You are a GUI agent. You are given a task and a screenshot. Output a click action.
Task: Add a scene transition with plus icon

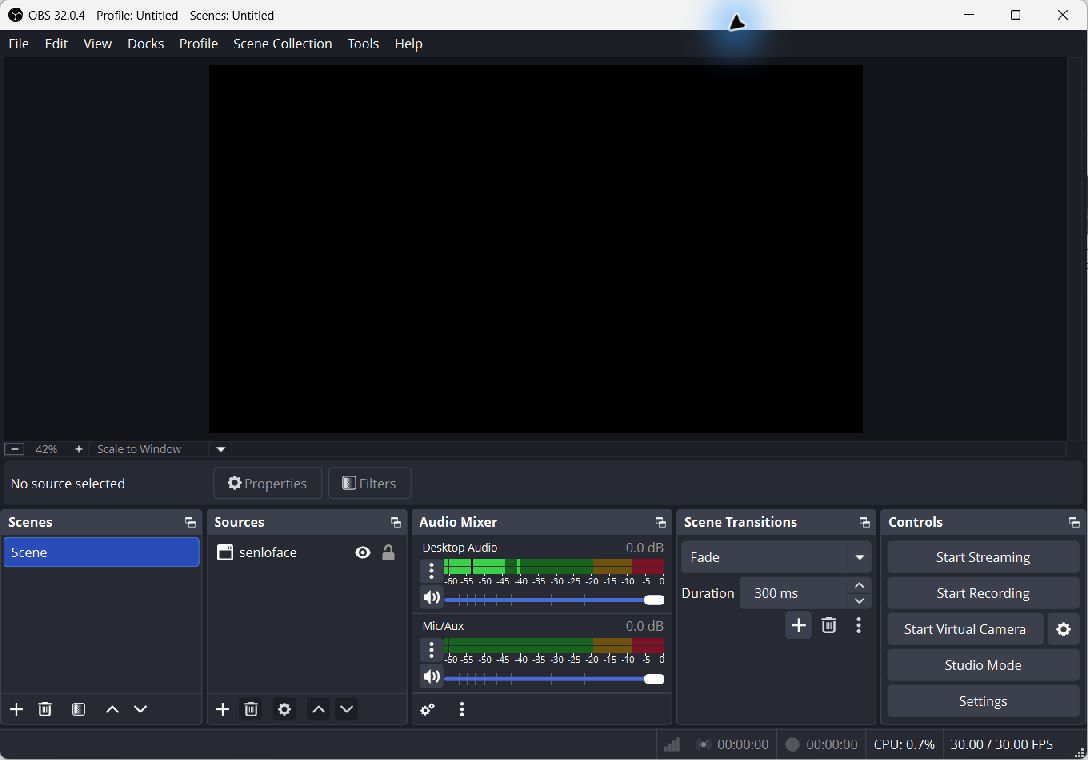pos(799,625)
